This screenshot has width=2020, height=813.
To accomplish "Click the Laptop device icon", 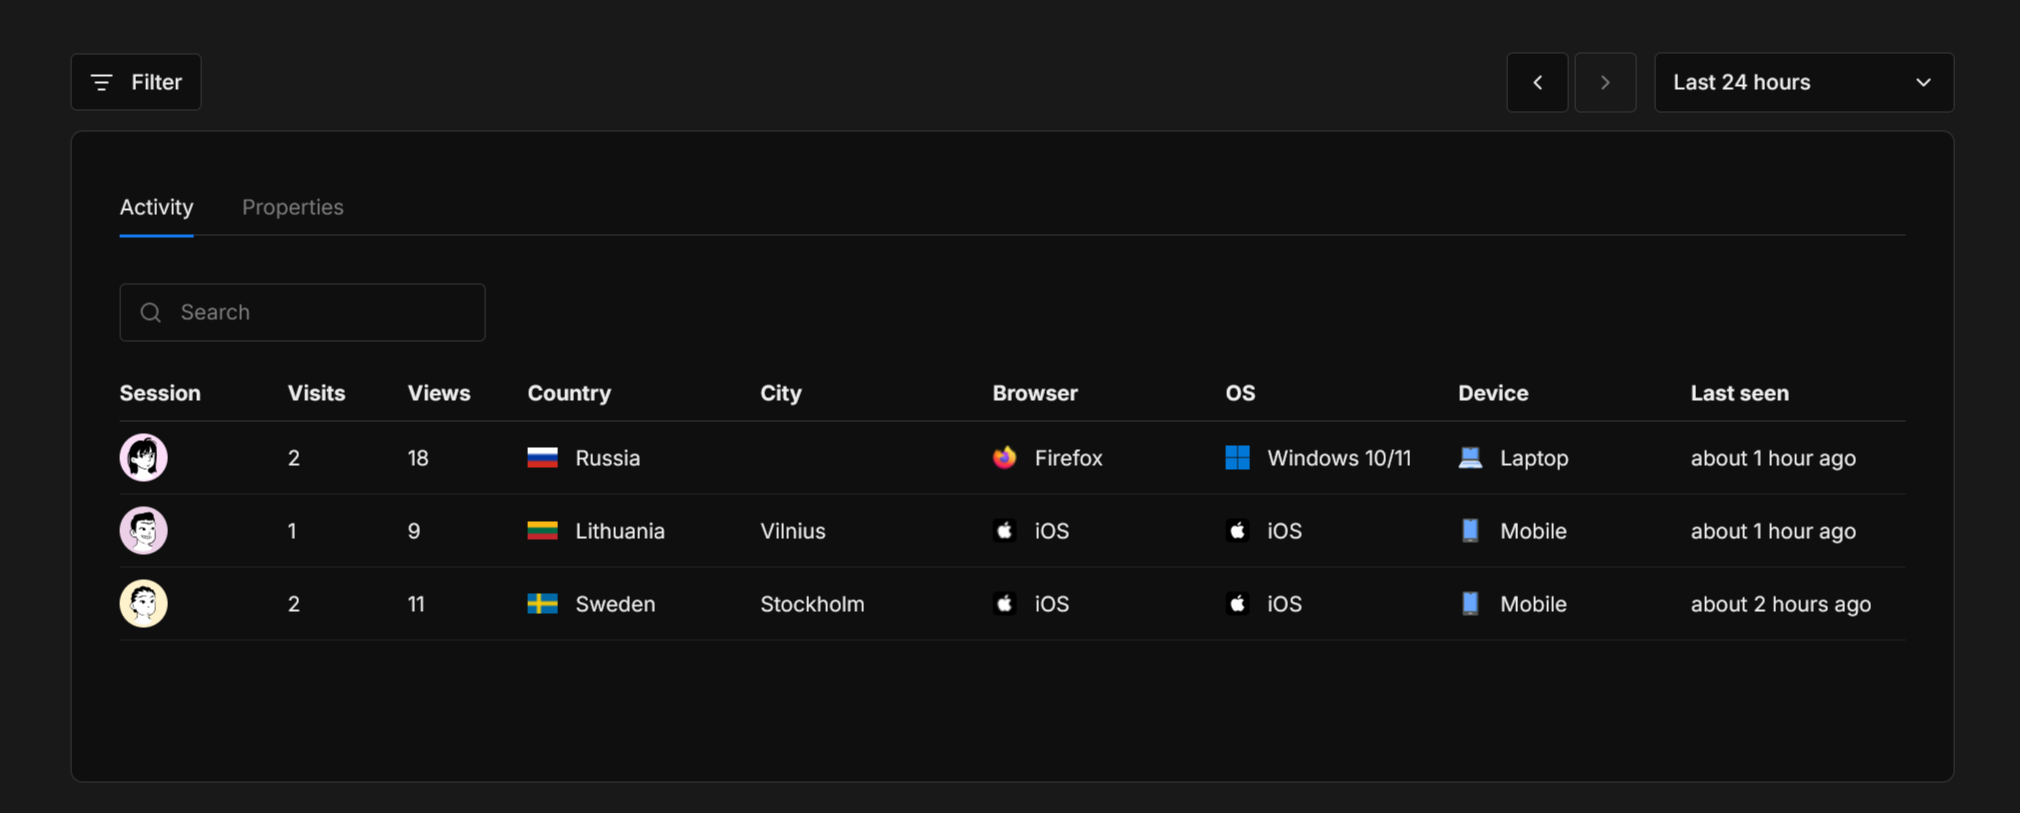I will pos(1470,458).
